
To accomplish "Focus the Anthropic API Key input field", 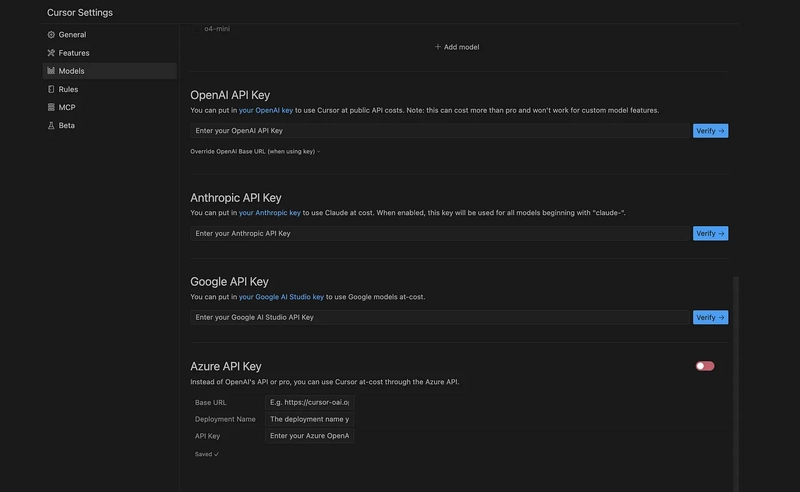I will 440,233.
